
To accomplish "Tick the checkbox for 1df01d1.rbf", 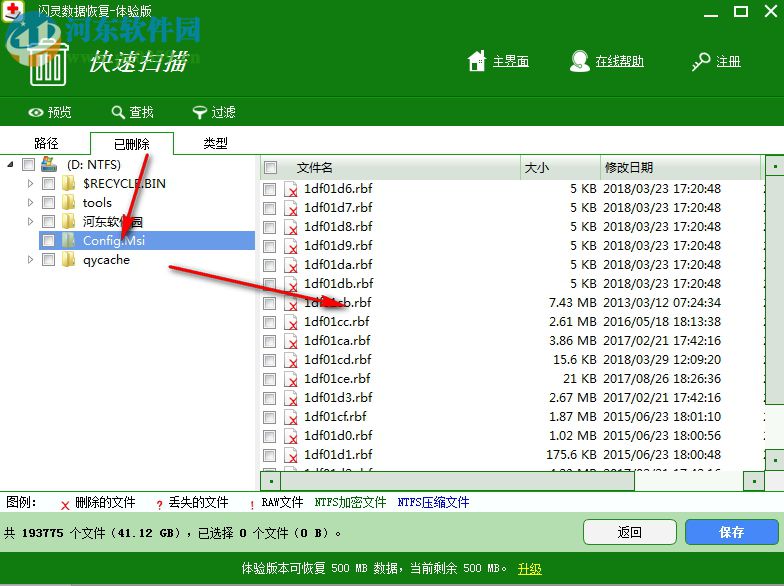I will [270, 455].
